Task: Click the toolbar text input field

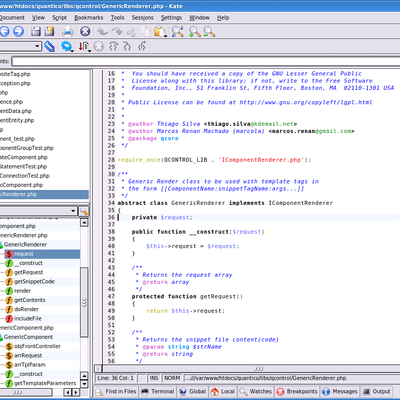Action: click(206, 61)
